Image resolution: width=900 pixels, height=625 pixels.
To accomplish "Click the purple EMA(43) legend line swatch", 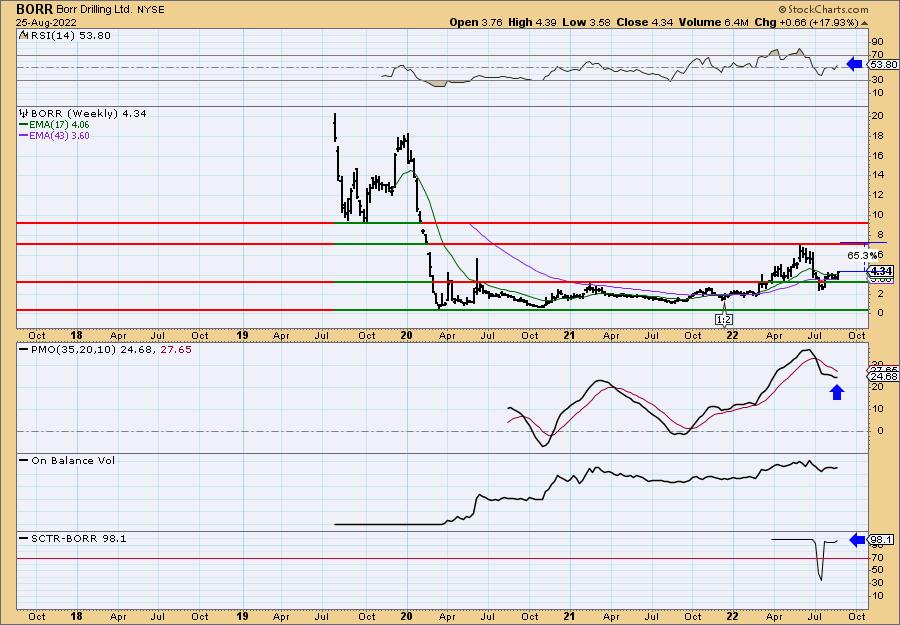I will [x=24, y=136].
